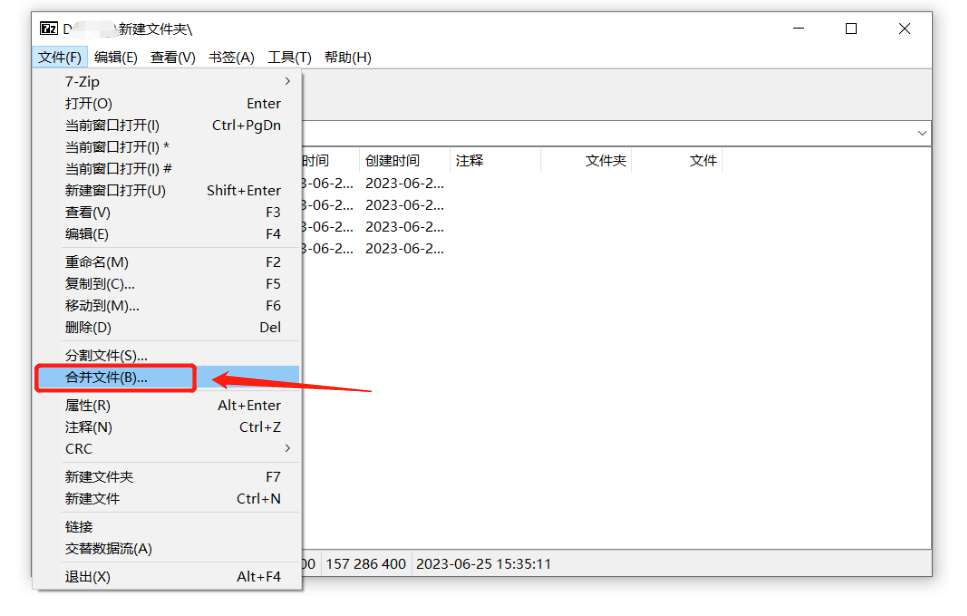Choose 注释(N) menu item

(168, 427)
